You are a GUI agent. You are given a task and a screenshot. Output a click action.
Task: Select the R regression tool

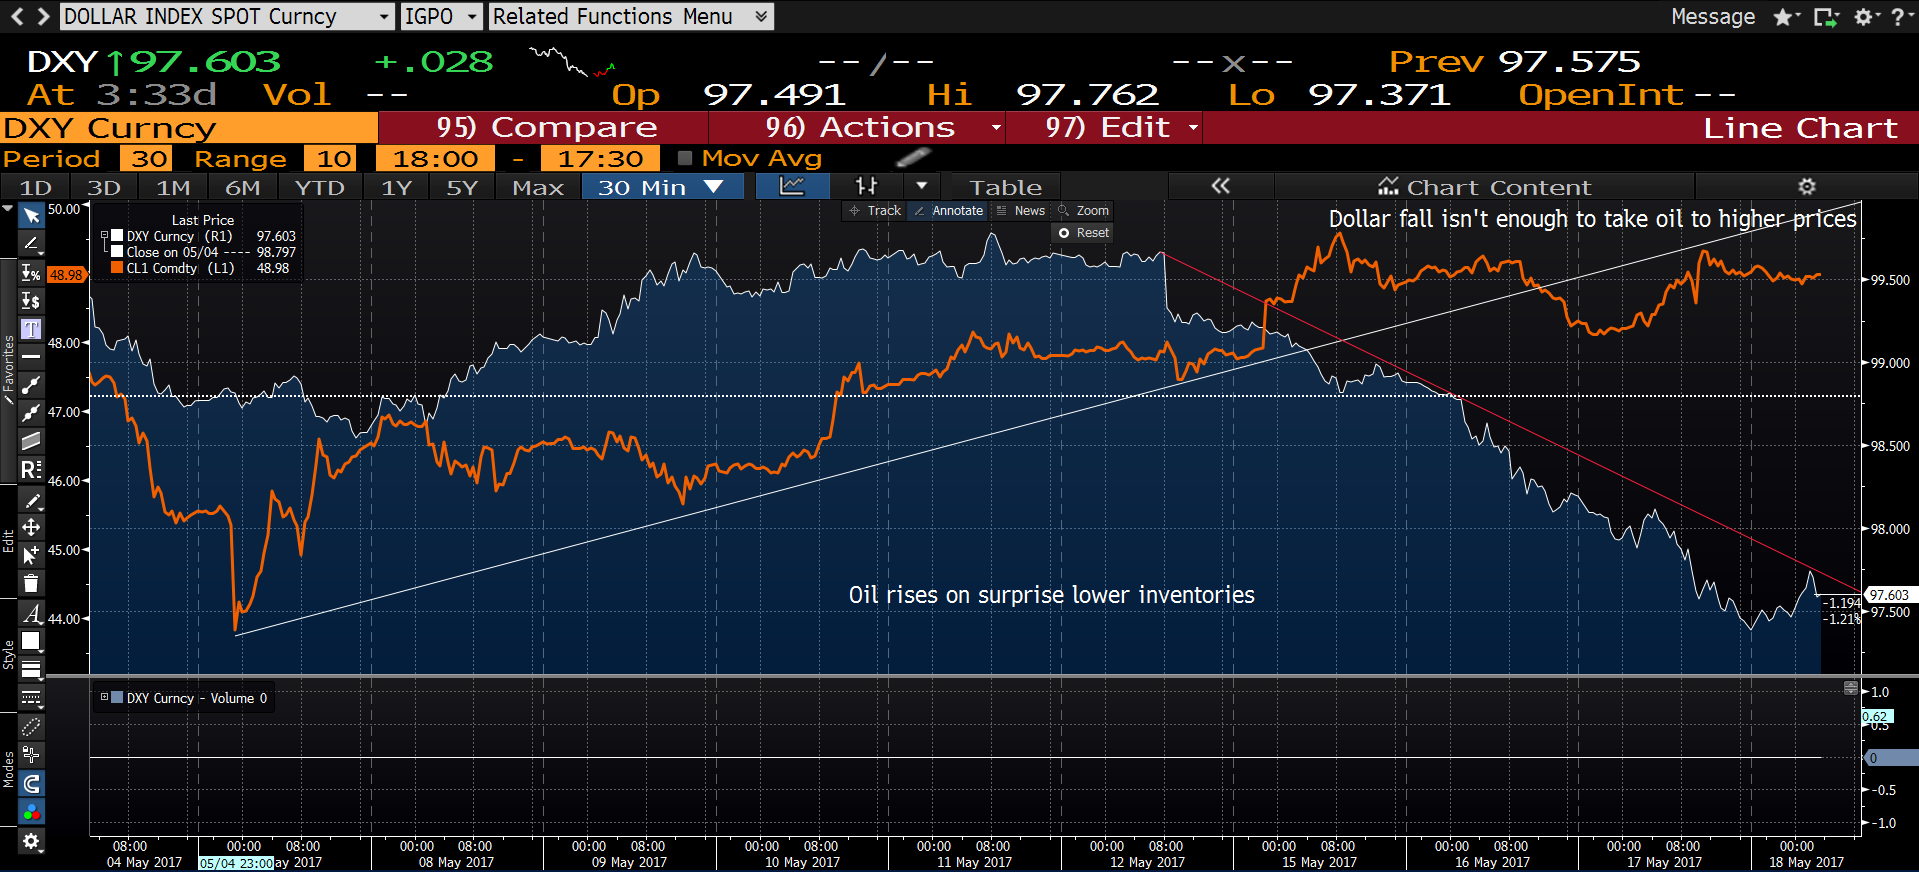[x=31, y=469]
